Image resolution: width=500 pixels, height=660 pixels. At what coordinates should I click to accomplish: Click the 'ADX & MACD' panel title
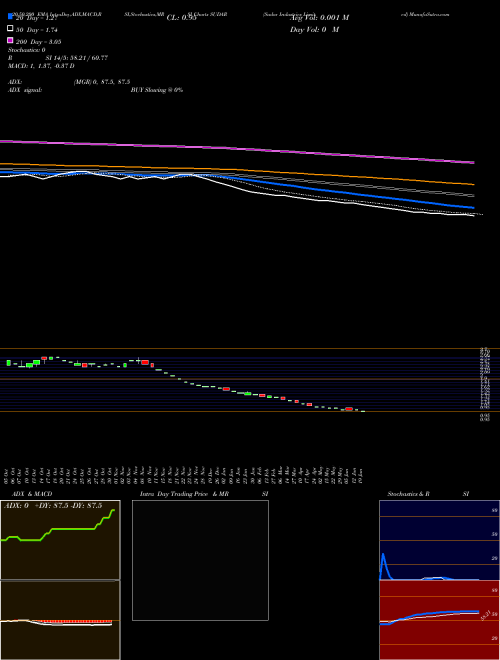tap(32, 494)
